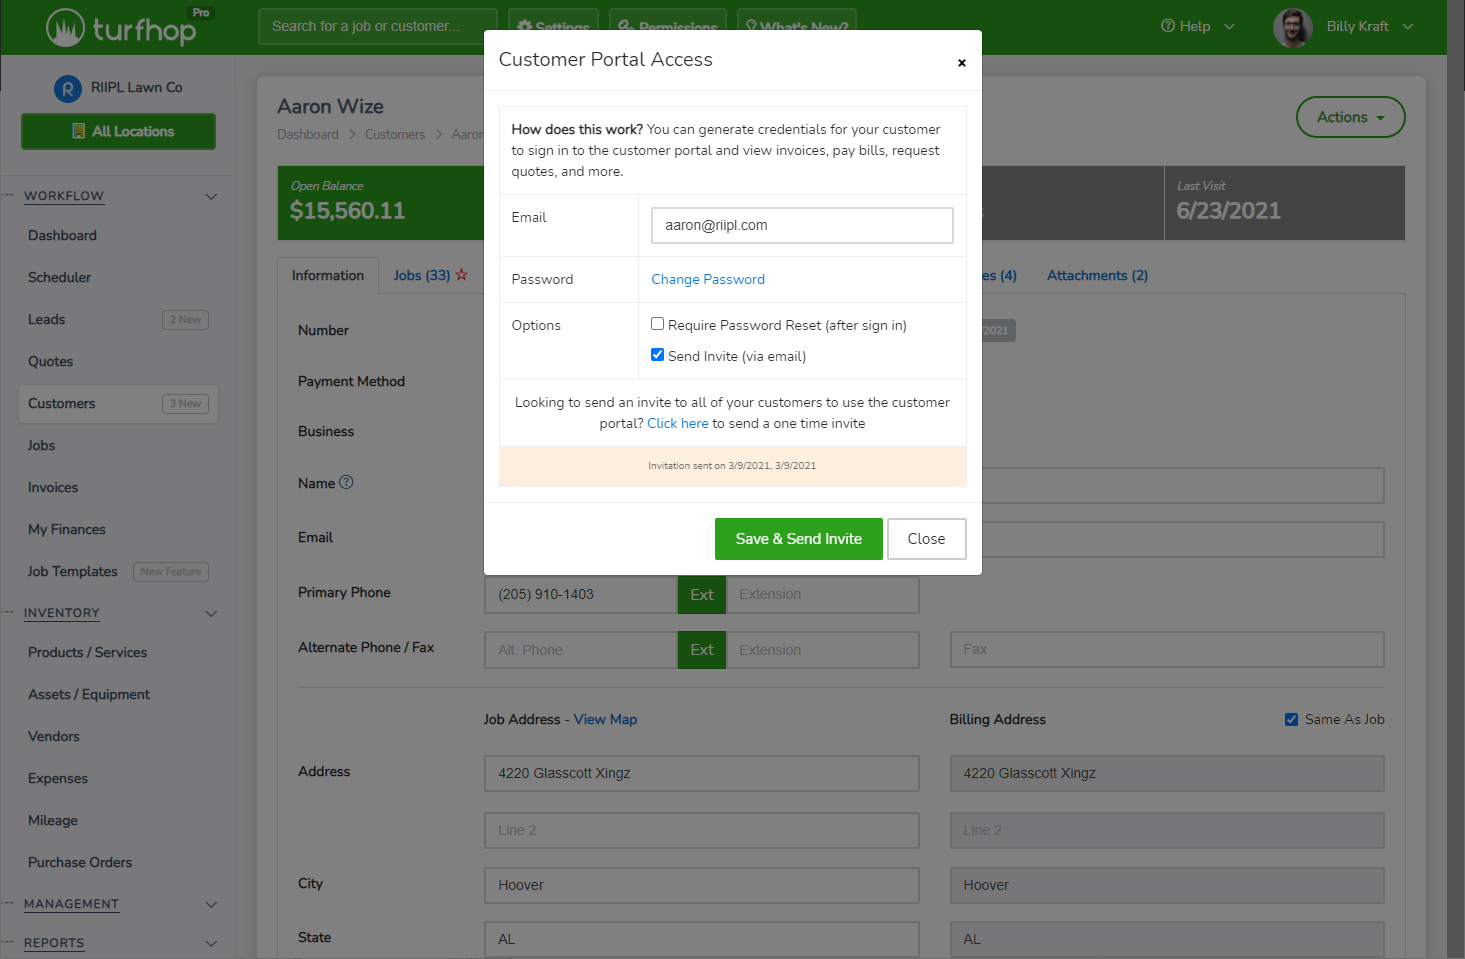Open the Change Password link
This screenshot has height=959, width=1465.
click(x=708, y=279)
